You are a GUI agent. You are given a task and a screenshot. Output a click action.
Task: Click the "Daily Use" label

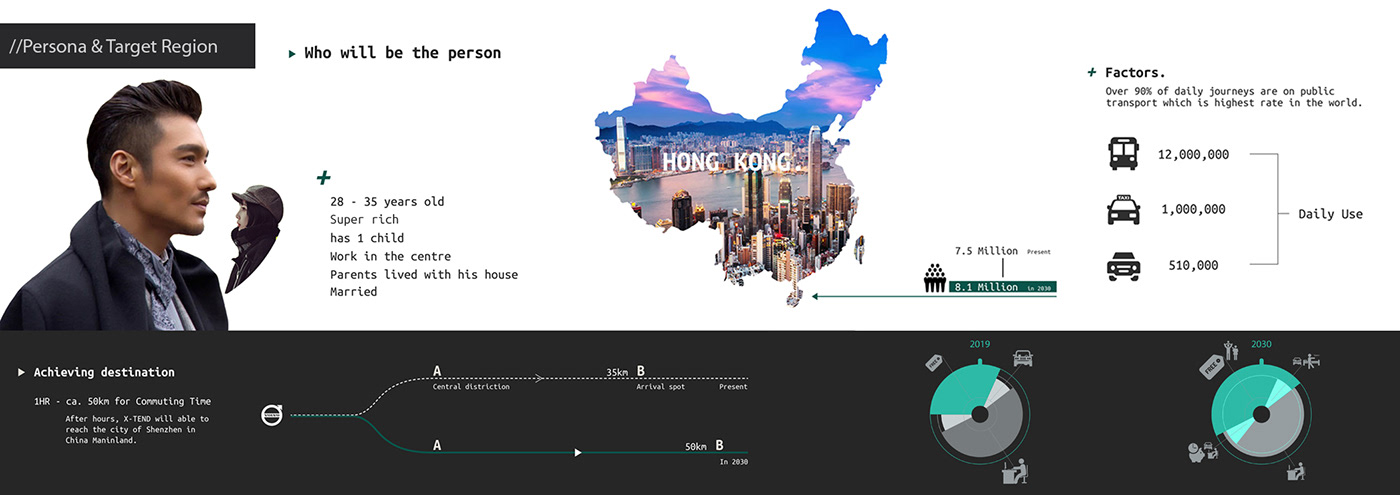click(x=1330, y=214)
